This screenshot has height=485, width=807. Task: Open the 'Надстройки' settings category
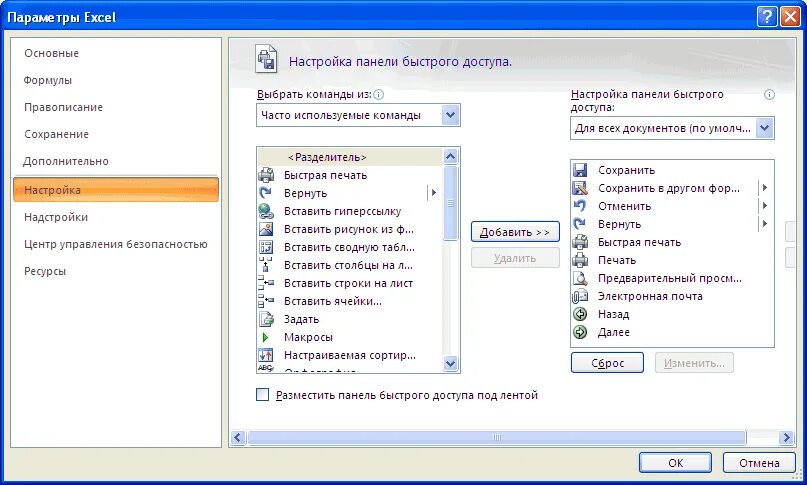[56, 217]
